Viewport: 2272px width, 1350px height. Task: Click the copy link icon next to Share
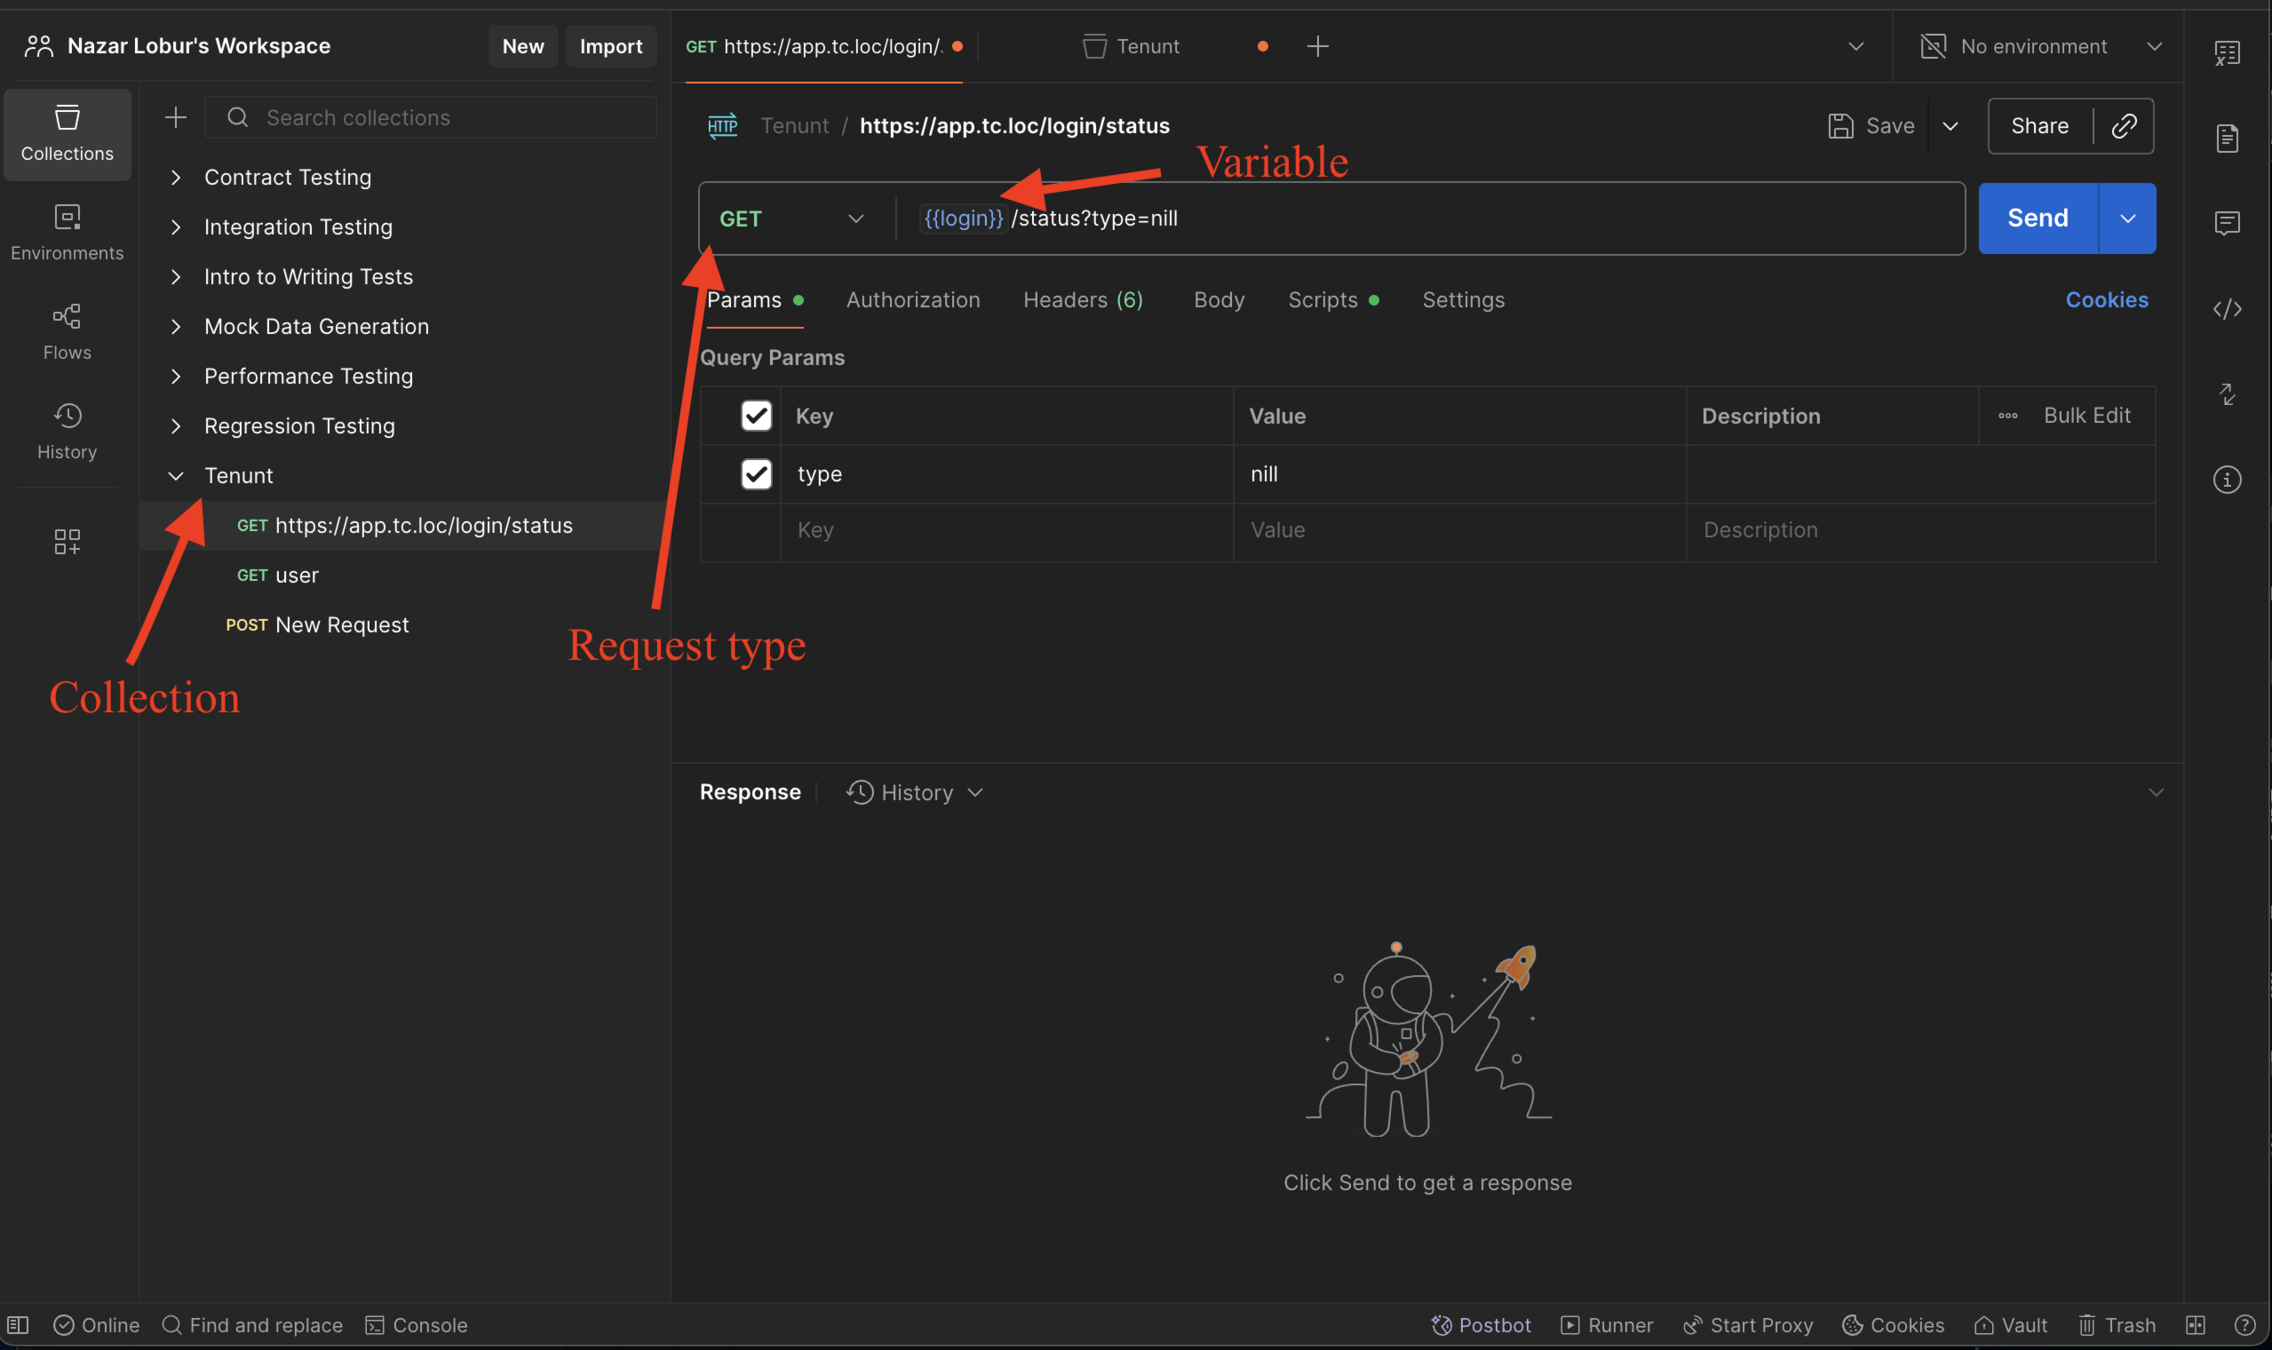(2124, 126)
